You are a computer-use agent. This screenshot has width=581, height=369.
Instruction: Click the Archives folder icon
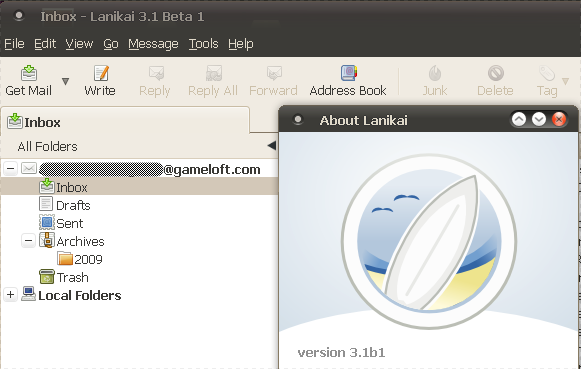(47, 240)
